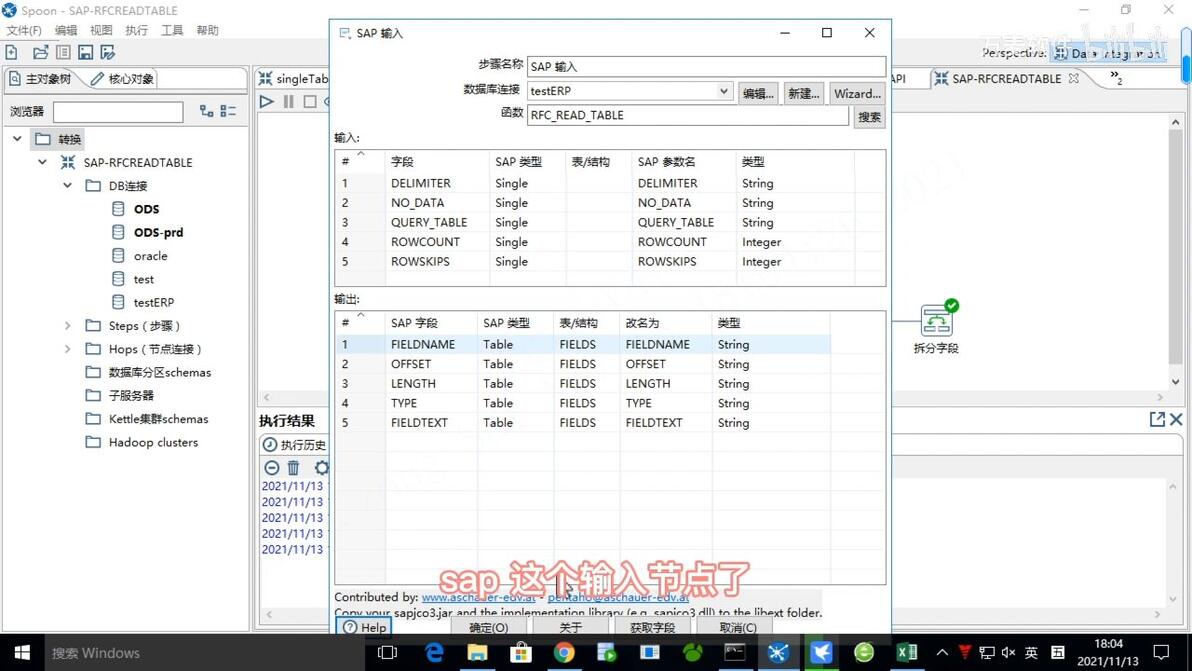Click the gear icon in execution history
The image size is (1192, 671).
pyautogui.click(x=322, y=468)
